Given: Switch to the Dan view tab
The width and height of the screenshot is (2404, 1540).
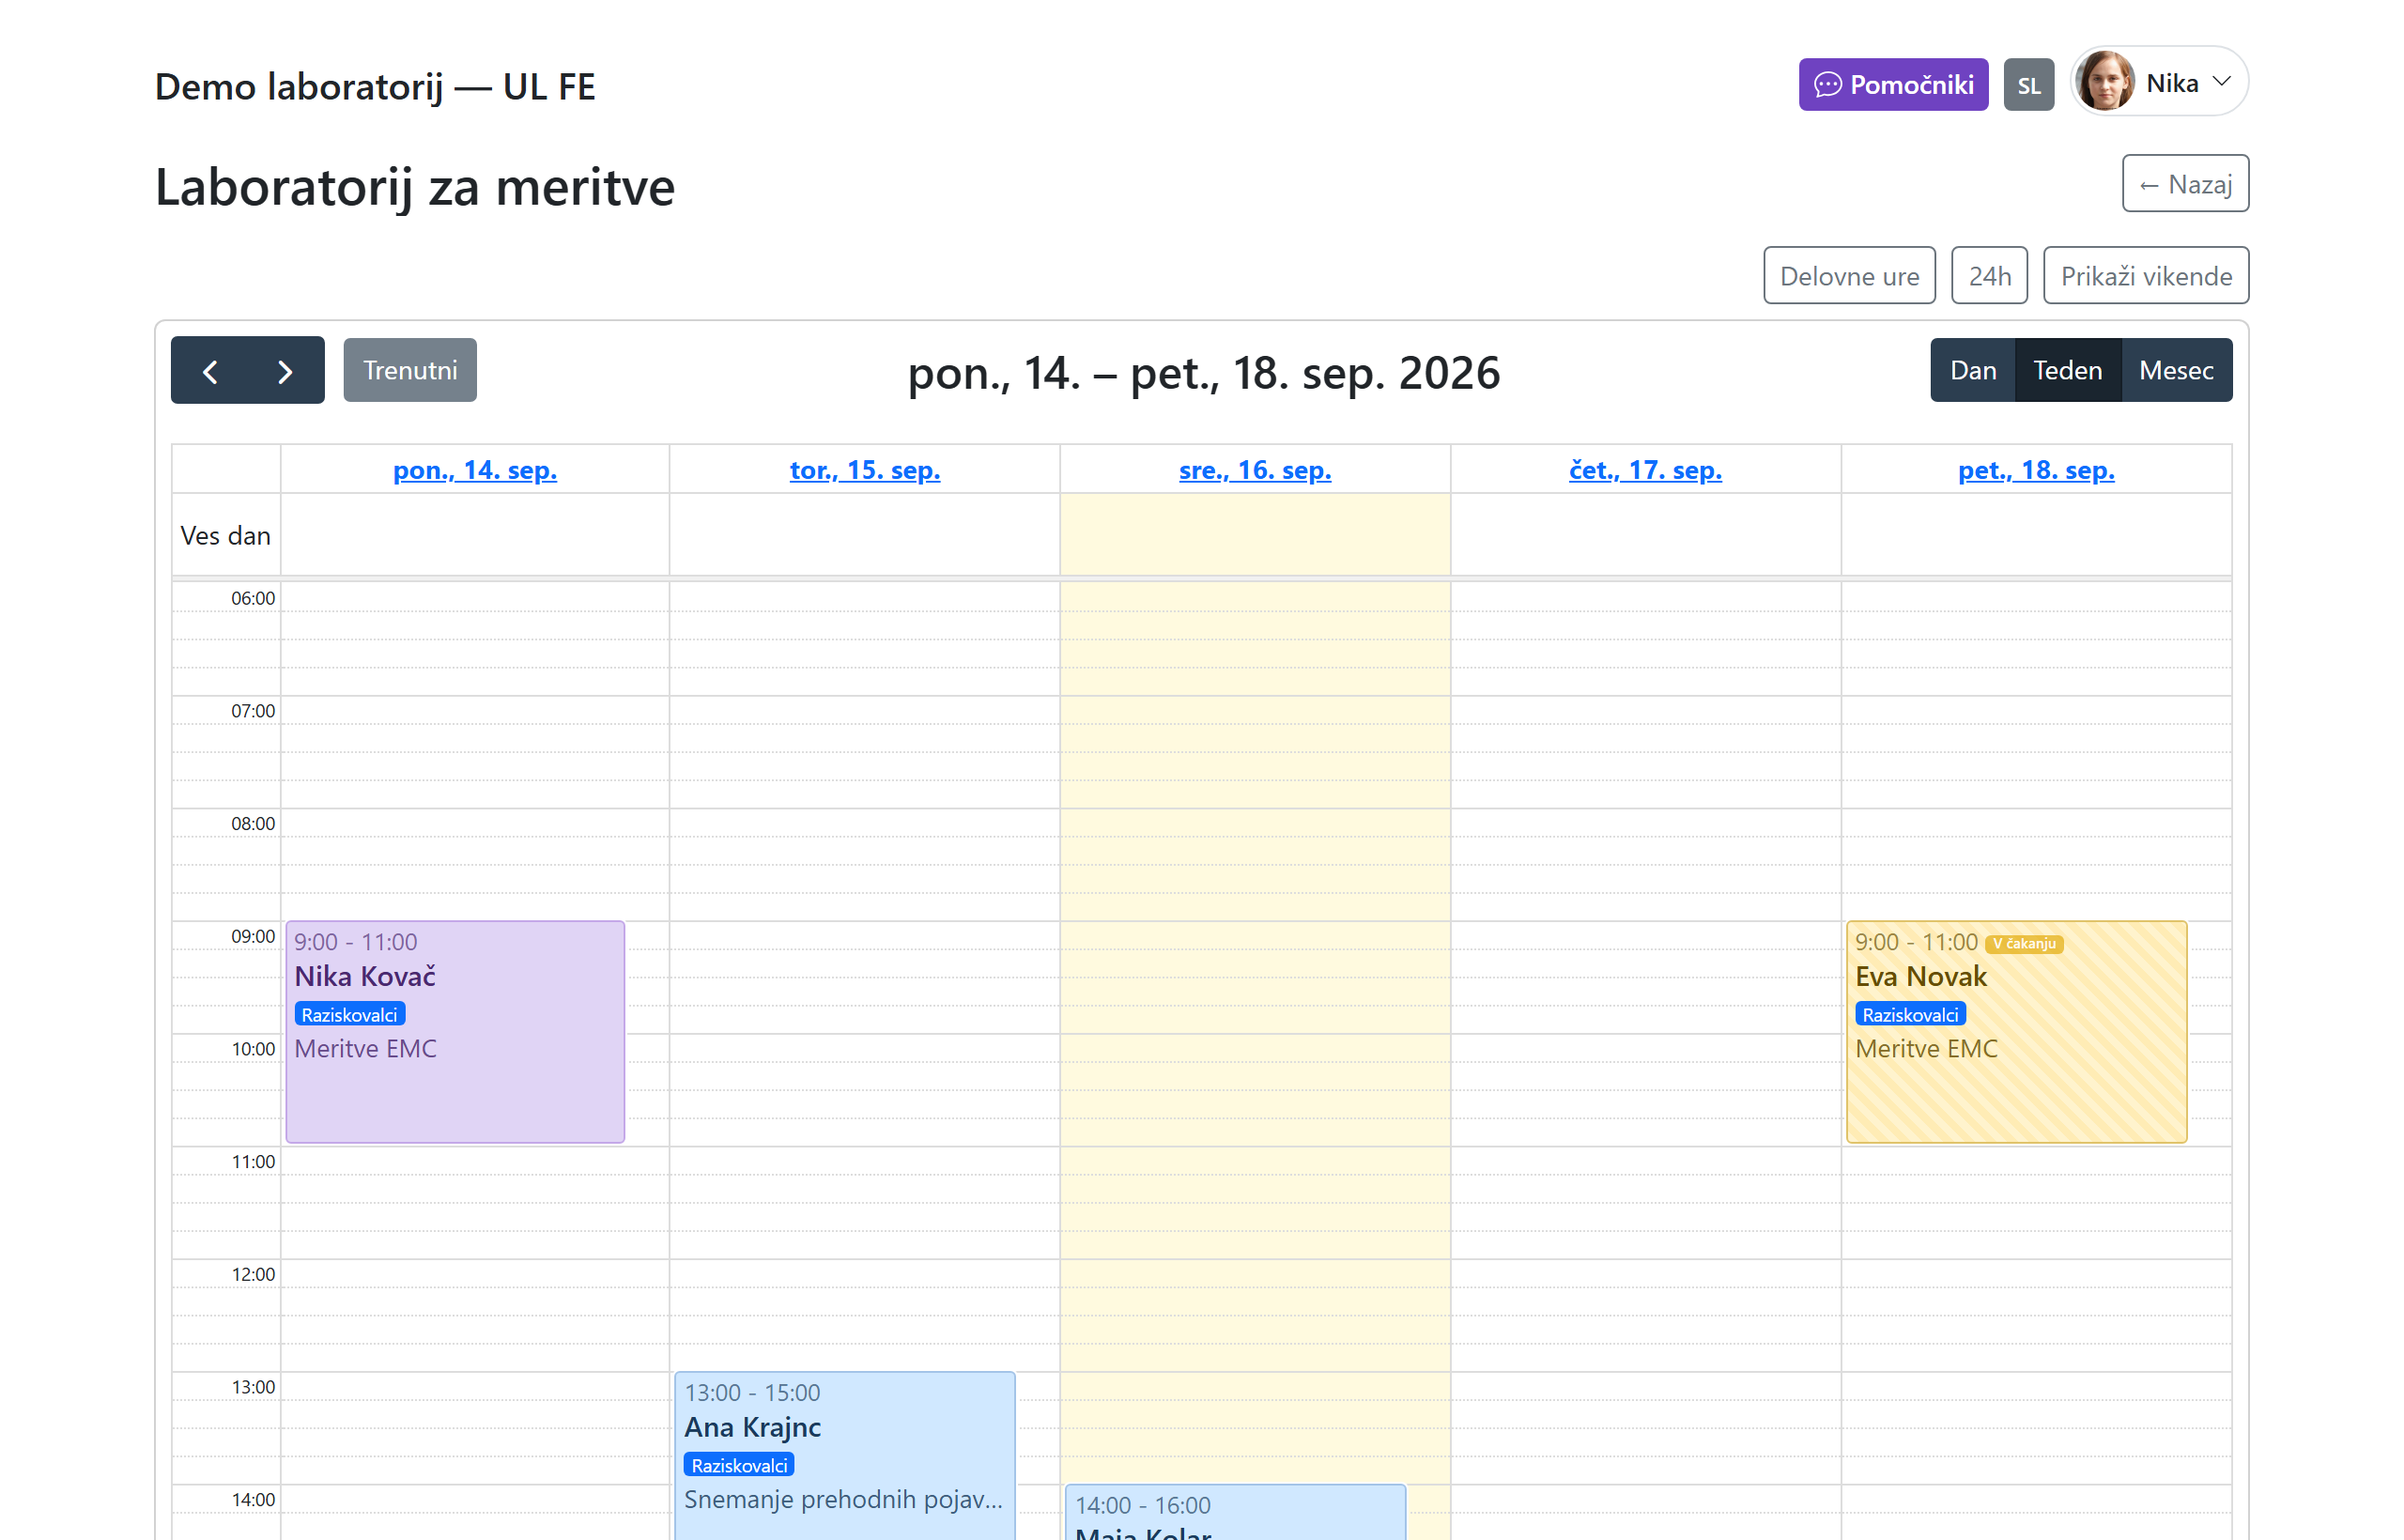Looking at the screenshot, I should [x=1972, y=371].
